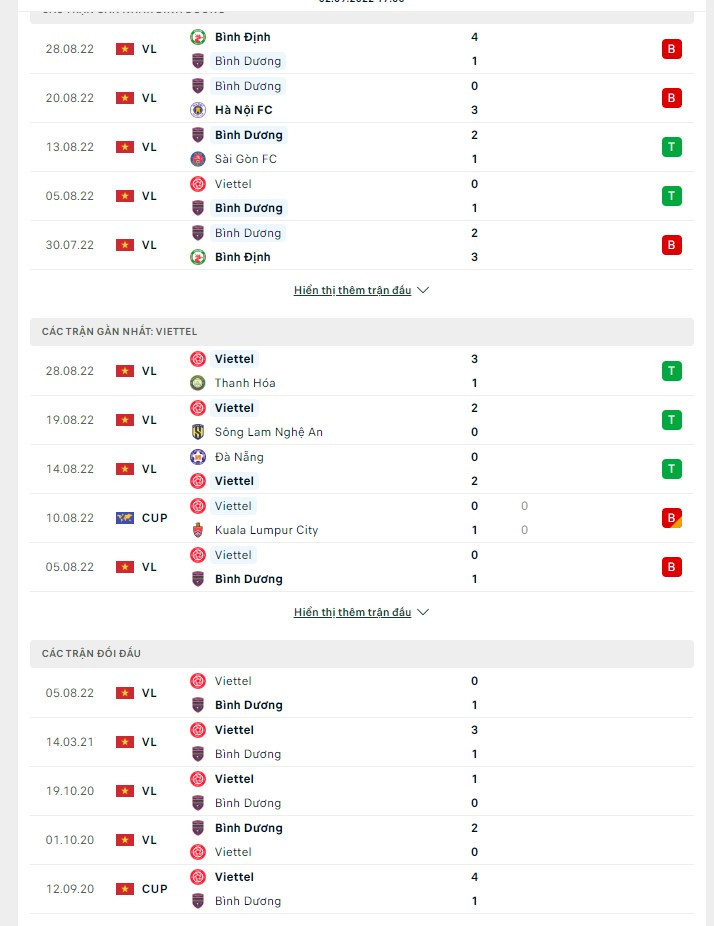Click Sông Lam Nghệ An crest
The width and height of the screenshot is (714, 926).
198,432
